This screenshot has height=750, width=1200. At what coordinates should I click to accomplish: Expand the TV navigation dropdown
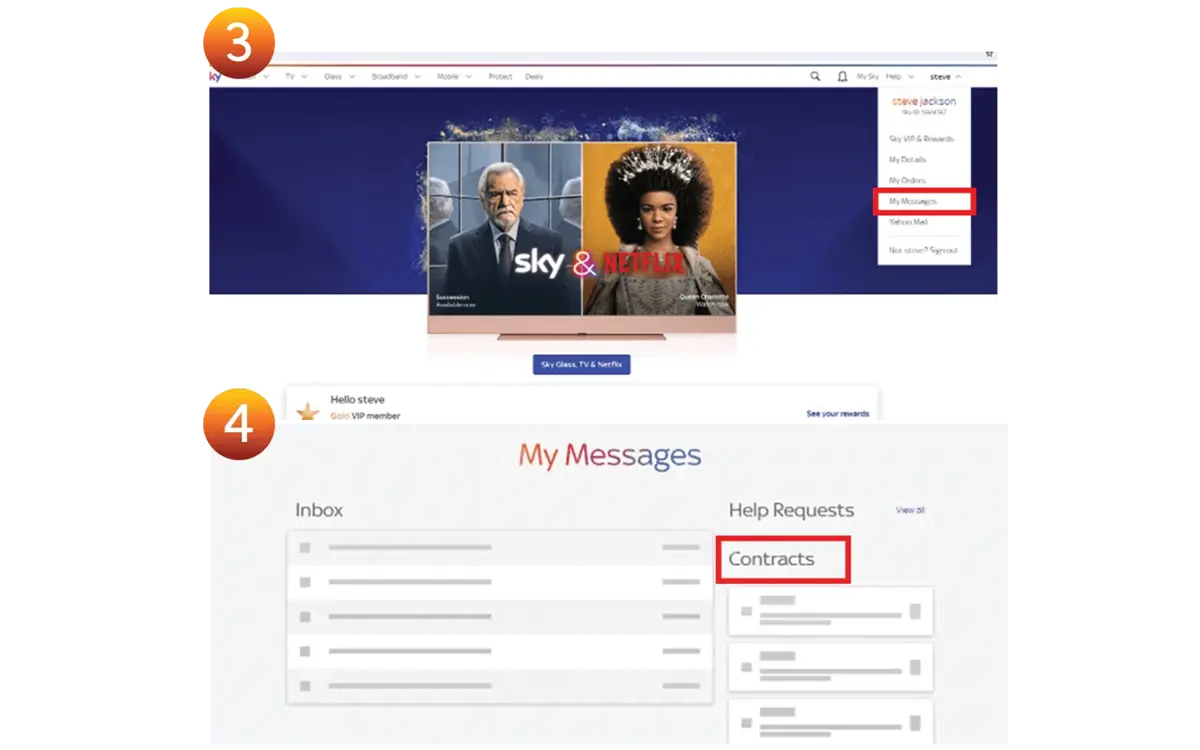click(296, 77)
